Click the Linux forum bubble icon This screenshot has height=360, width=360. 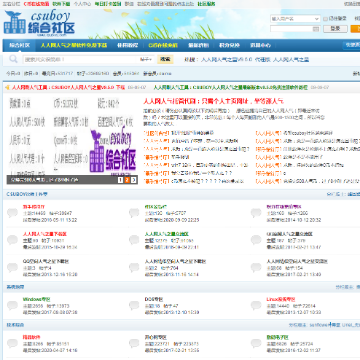pos(256,305)
